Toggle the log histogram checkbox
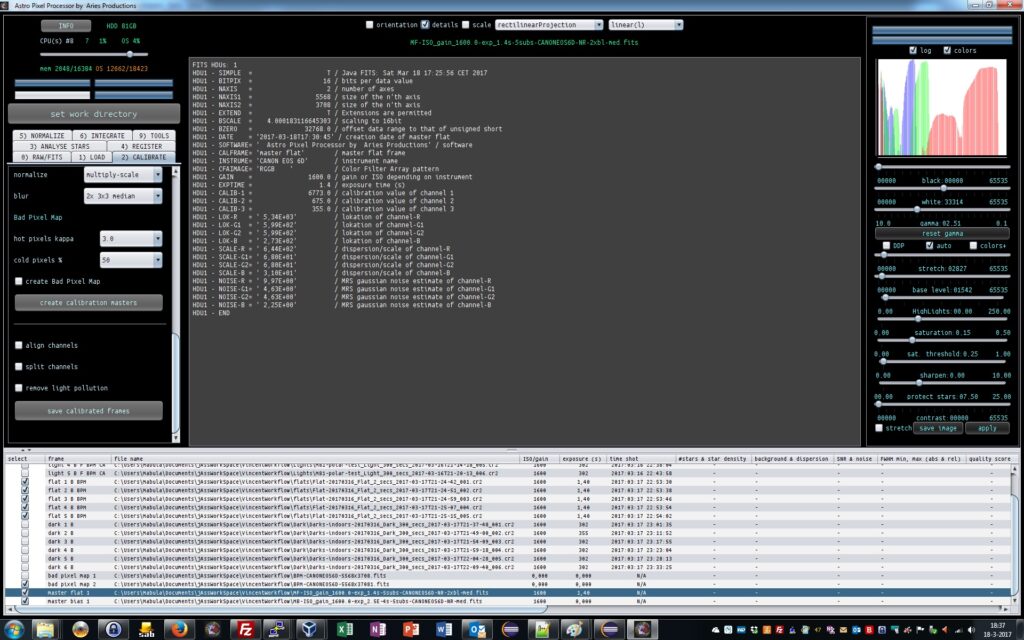The image size is (1024, 640). pyautogui.click(x=913, y=50)
